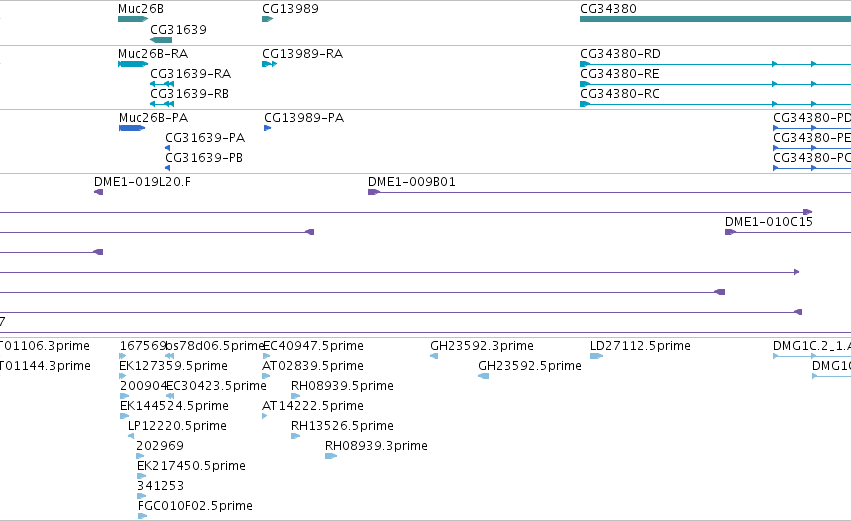Select the Muc26B gene arrow glyph
The height and width of the screenshot is (521, 851).
(133, 19)
